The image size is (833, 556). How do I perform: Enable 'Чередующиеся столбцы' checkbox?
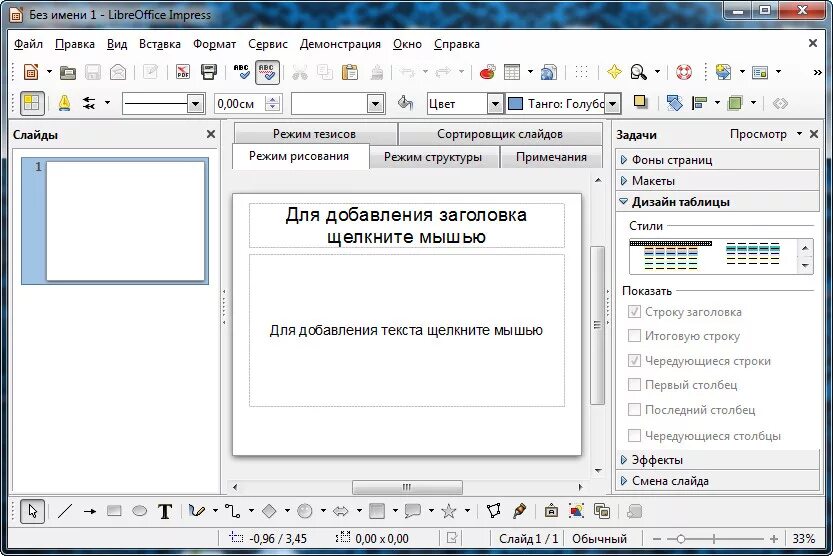click(634, 435)
